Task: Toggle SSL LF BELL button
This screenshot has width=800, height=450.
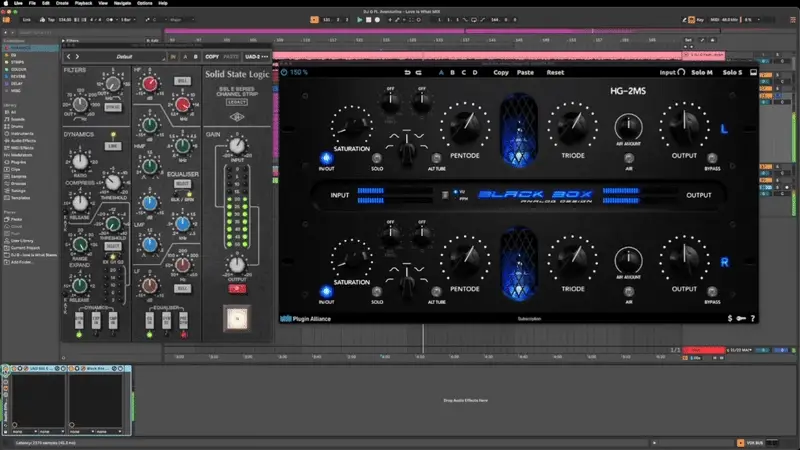Action: pyautogui.click(x=183, y=288)
